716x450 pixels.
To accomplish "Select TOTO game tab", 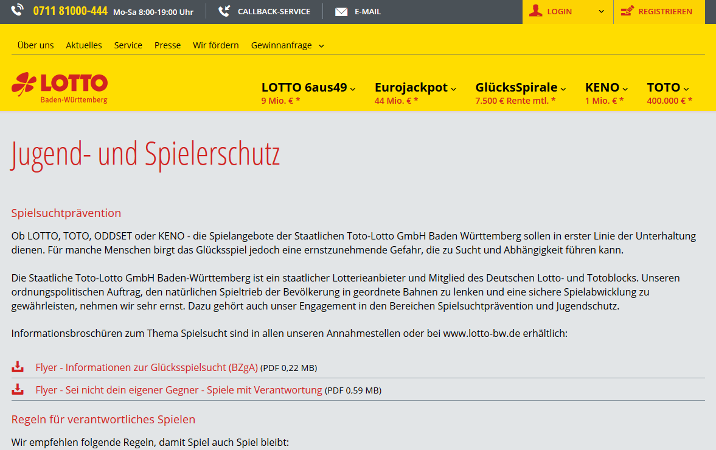I will (x=663, y=87).
